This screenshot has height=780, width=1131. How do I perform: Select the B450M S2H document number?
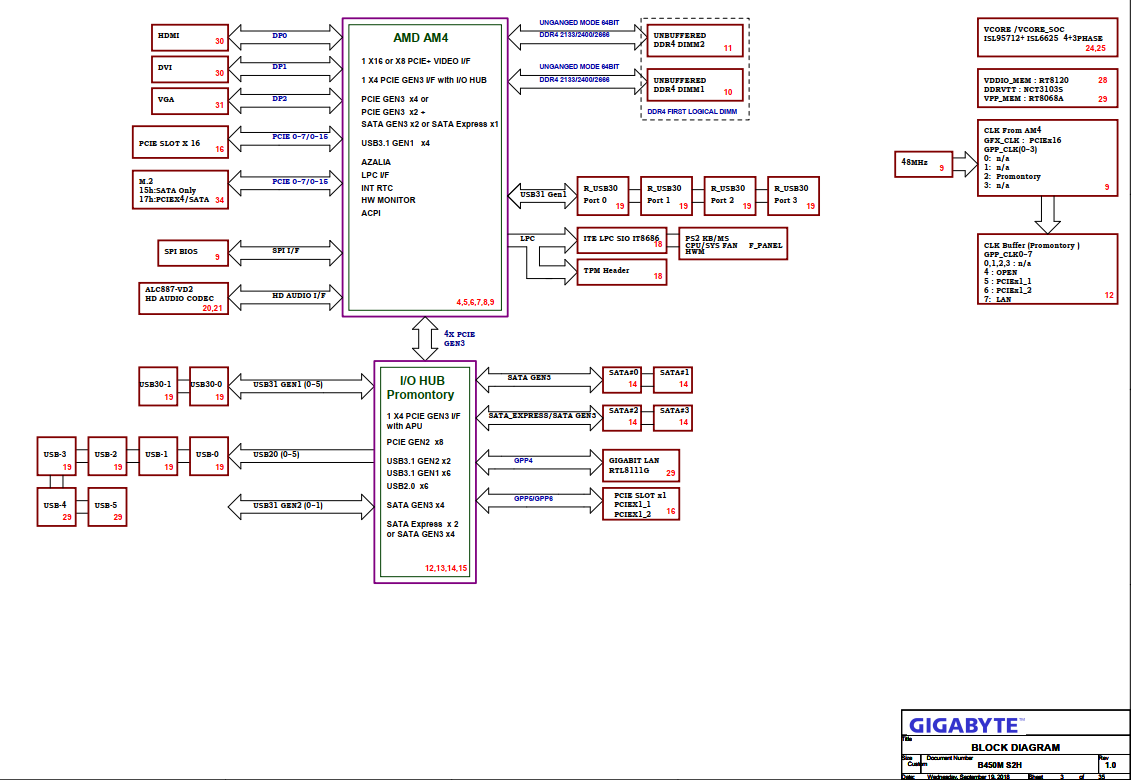[x=1000, y=765]
